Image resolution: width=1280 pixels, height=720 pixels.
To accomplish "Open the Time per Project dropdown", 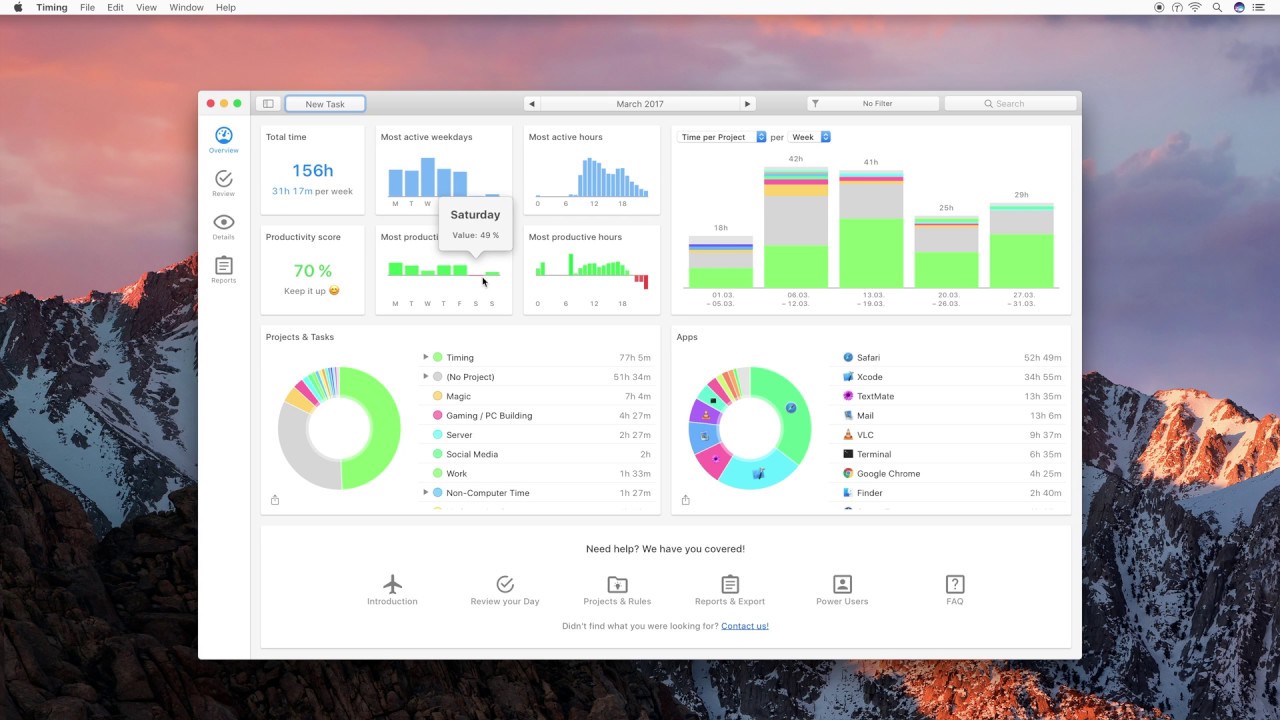I will [722, 137].
